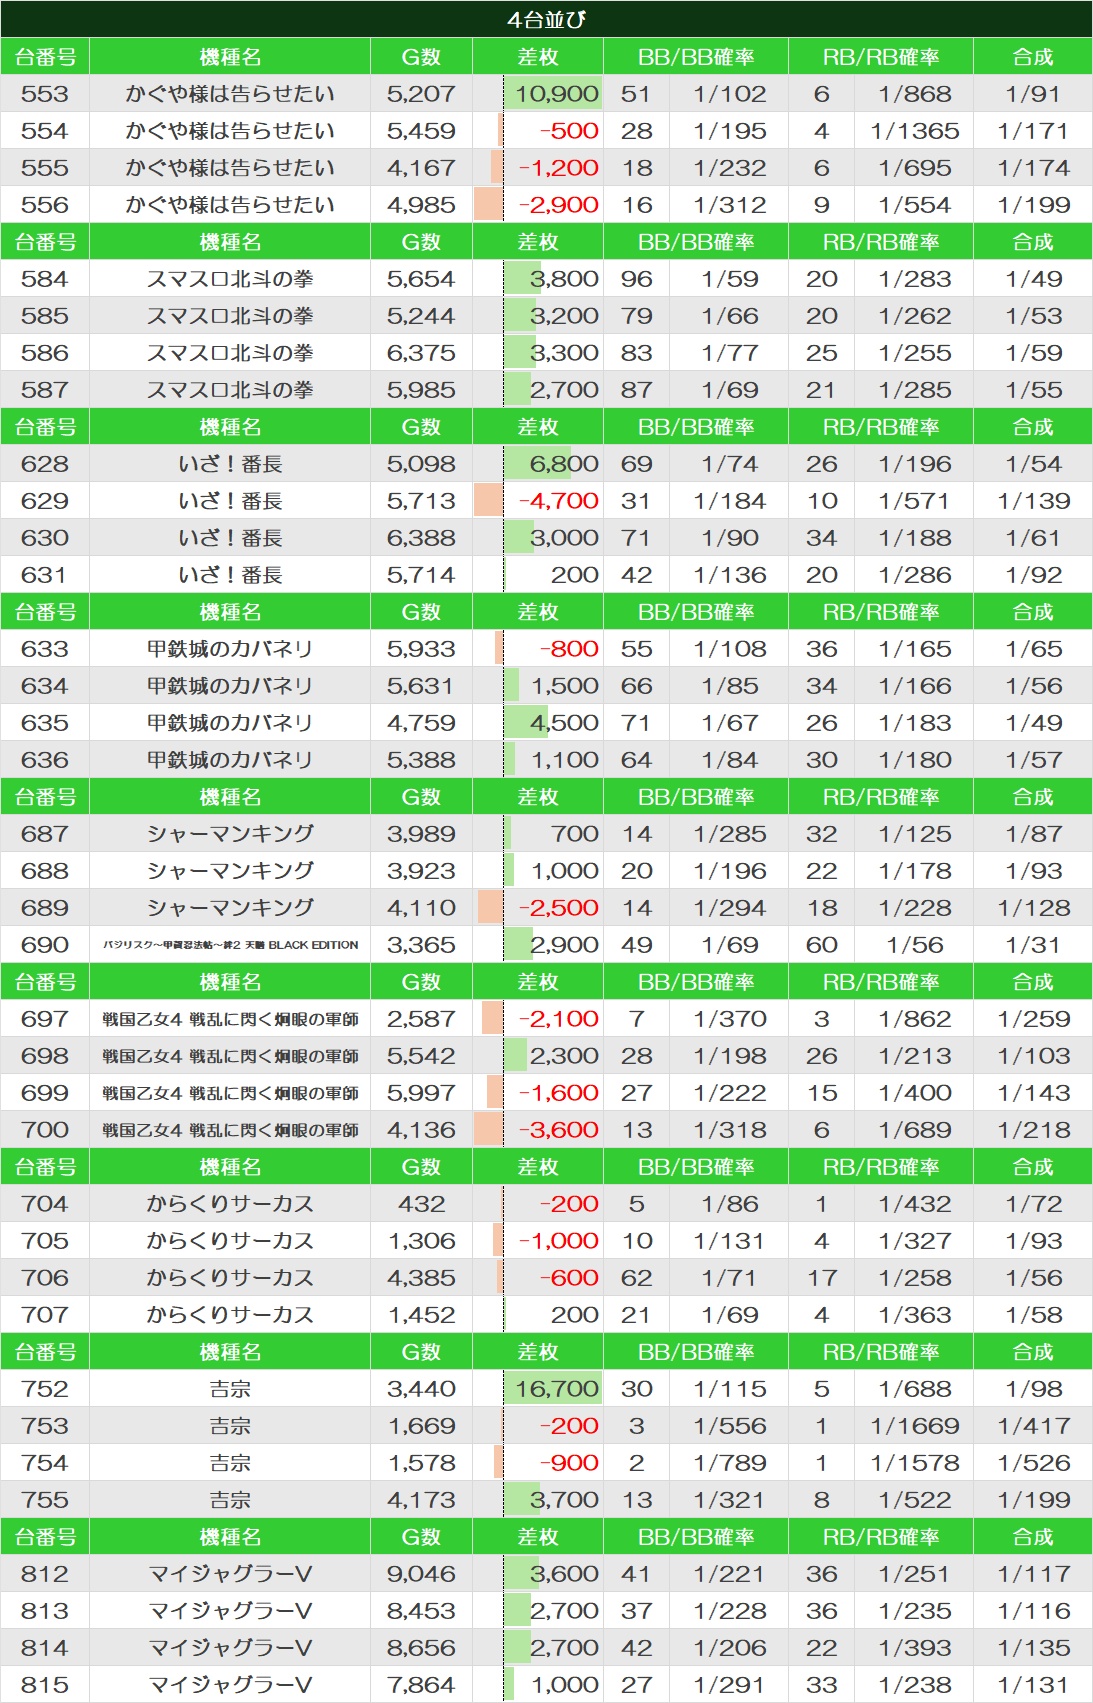1093x1703 pixels.
Task: Click machine name in row 554
Action: pyautogui.click(x=230, y=131)
